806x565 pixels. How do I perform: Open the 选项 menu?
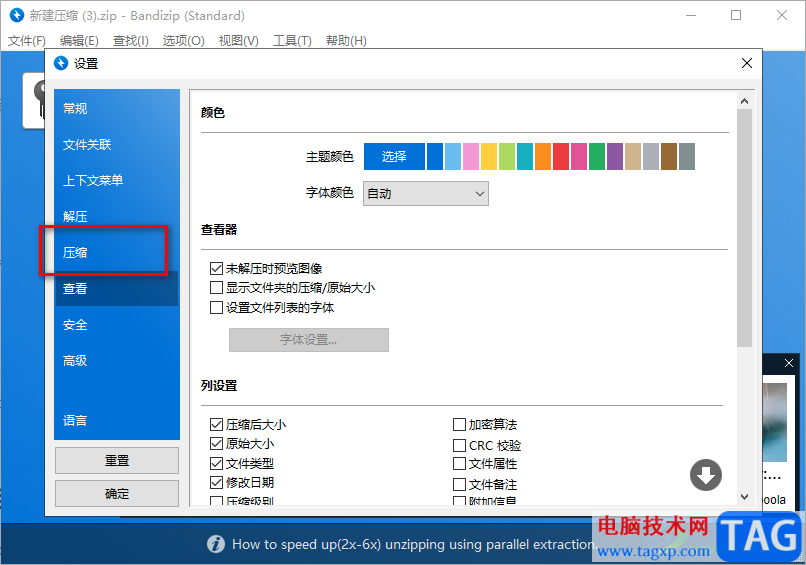tap(184, 41)
